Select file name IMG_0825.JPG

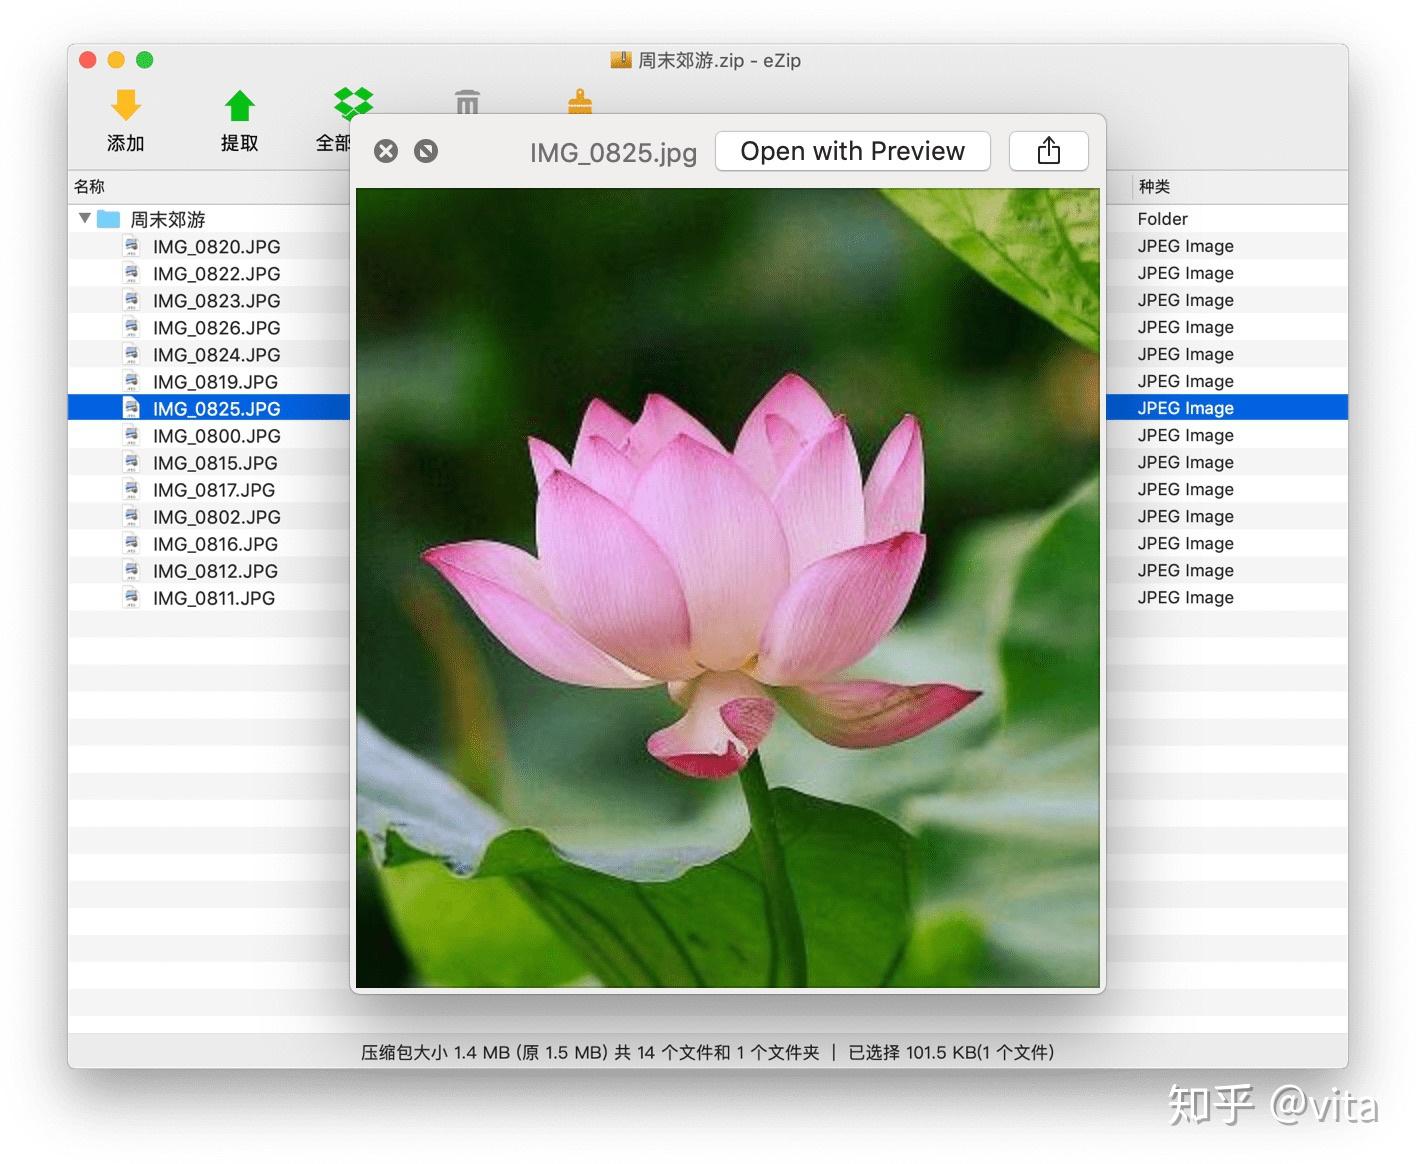pos(216,409)
